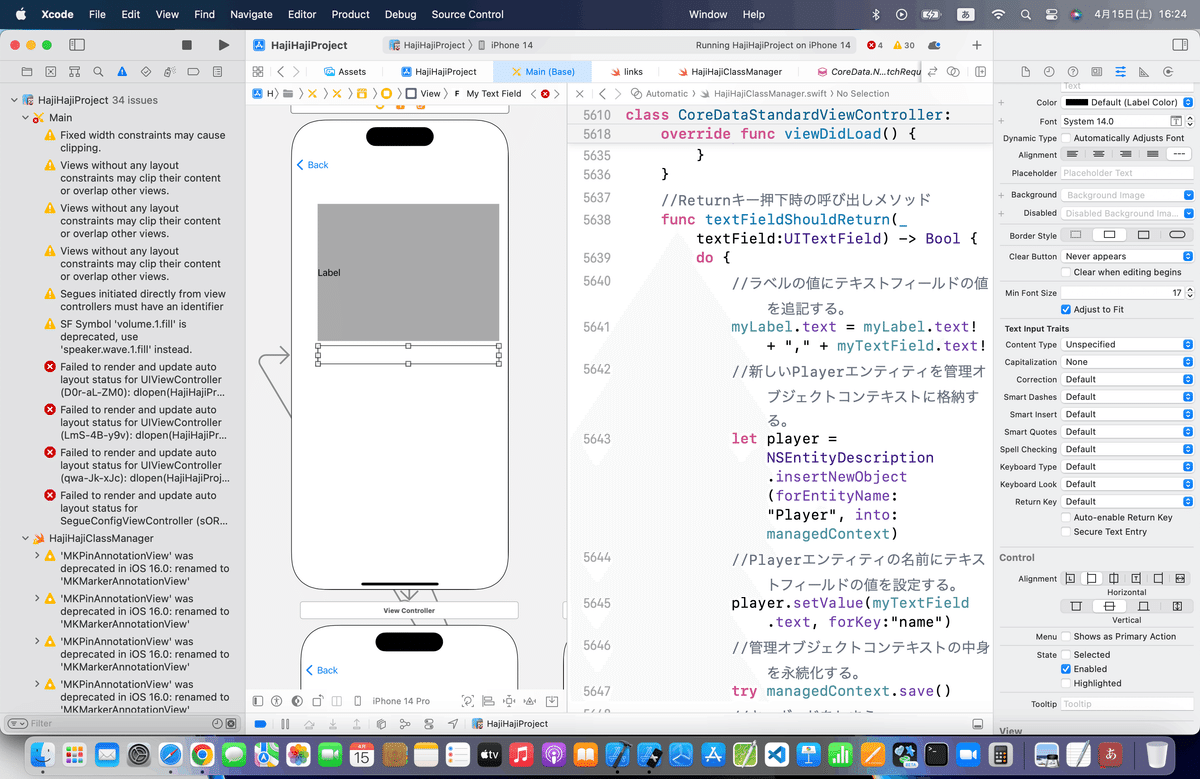Open the Find navigator magnifier
The image size is (1200, 779).
coord(98,72)
